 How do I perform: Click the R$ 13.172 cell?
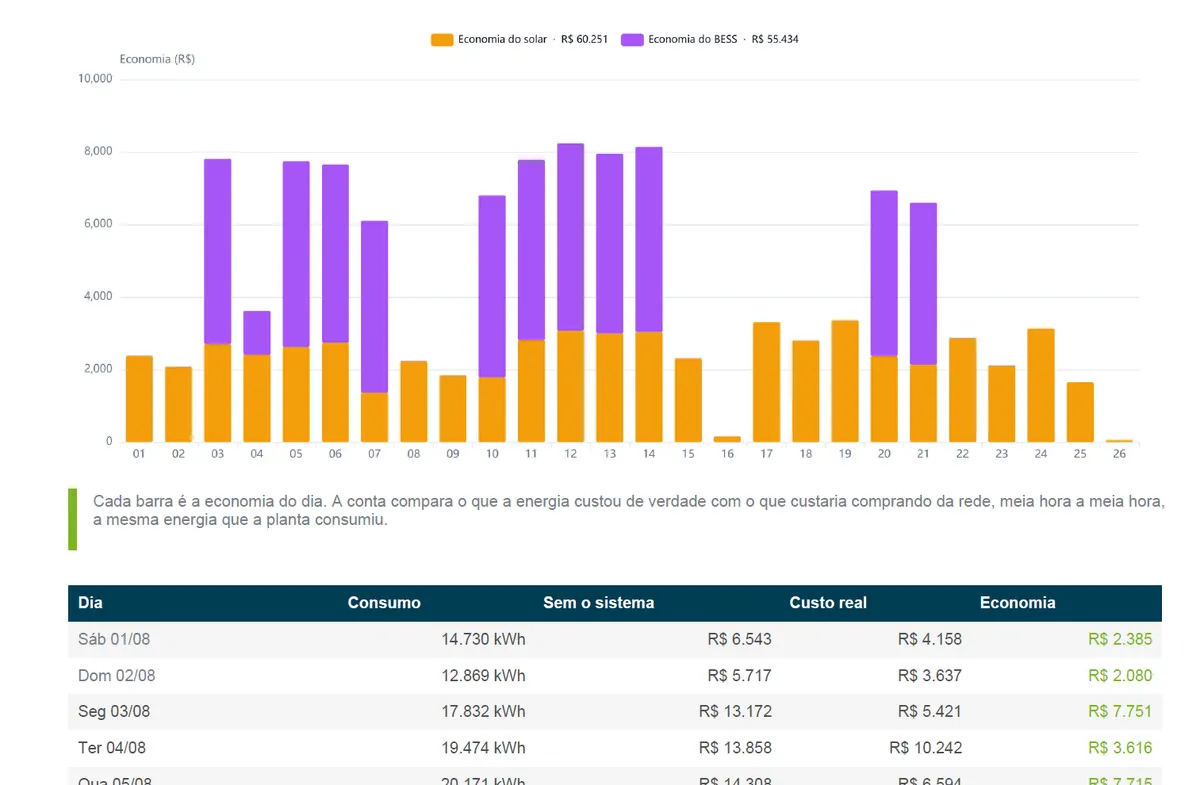[735, 712]
